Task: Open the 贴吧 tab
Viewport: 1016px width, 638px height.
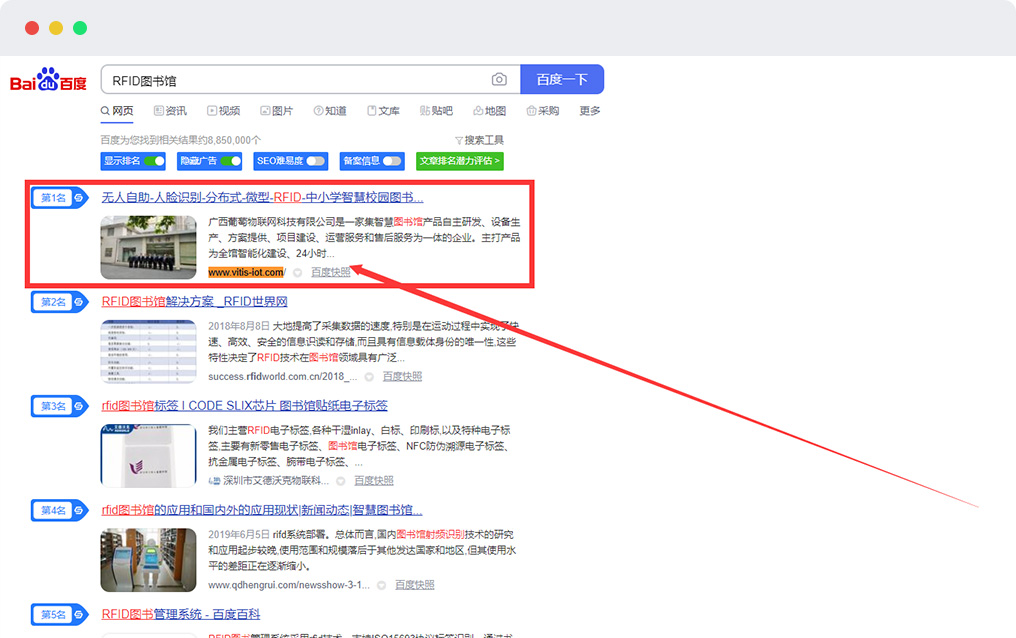Action: point(436,111)
